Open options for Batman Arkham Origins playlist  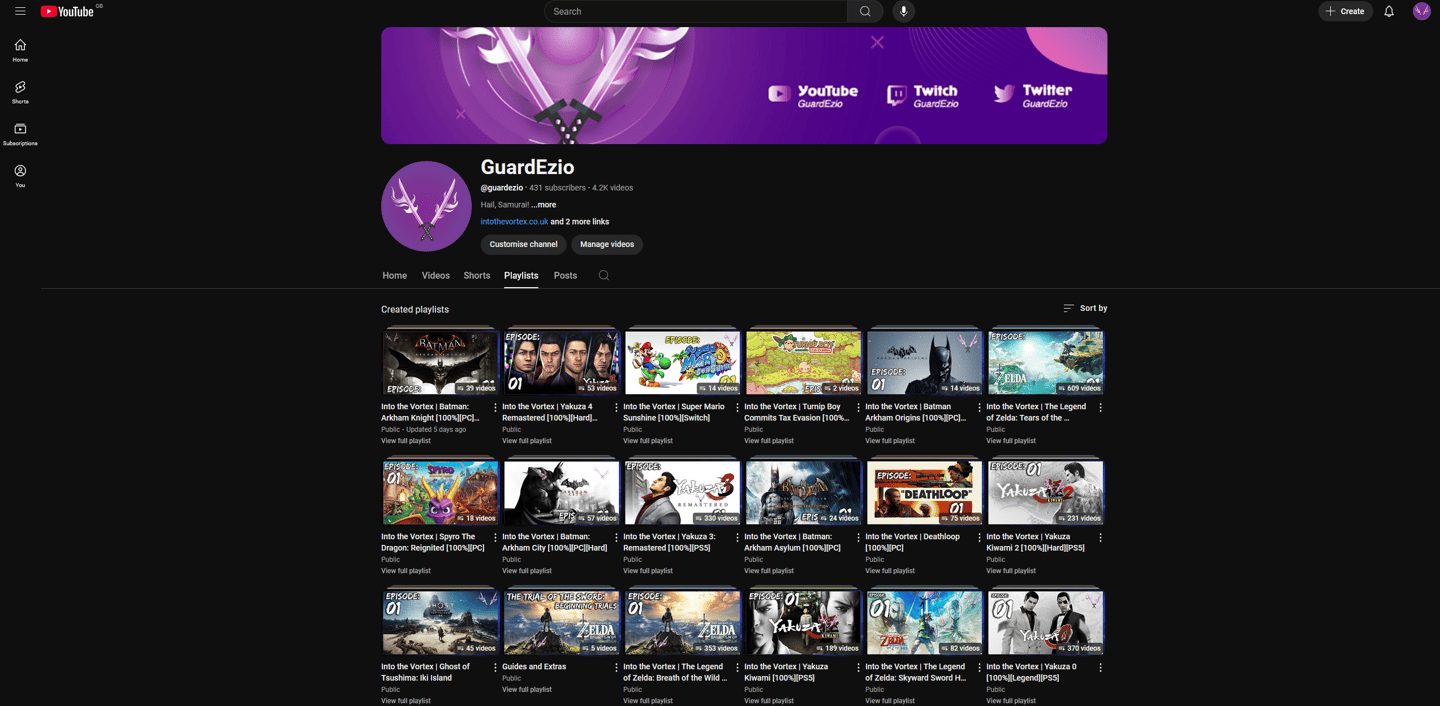point(979,407)
